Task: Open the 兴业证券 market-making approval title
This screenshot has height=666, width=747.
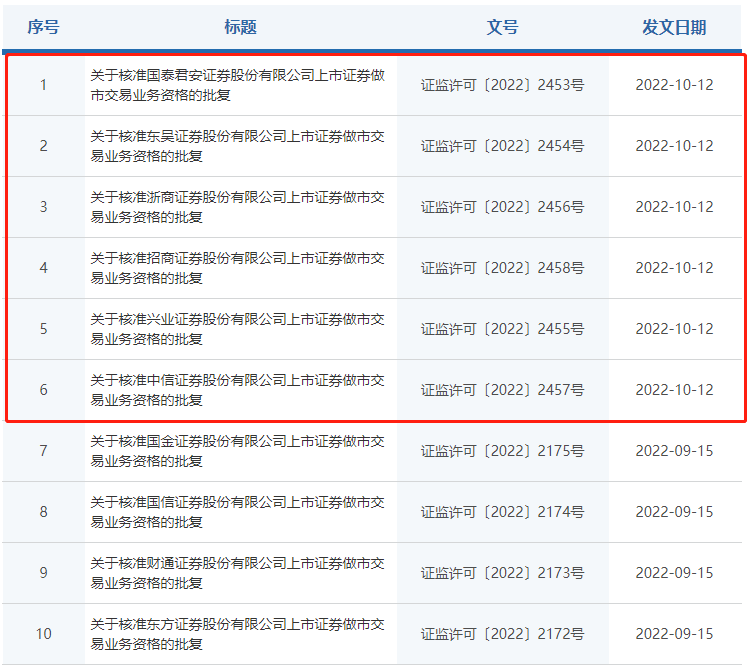Action: coord(237,329)
